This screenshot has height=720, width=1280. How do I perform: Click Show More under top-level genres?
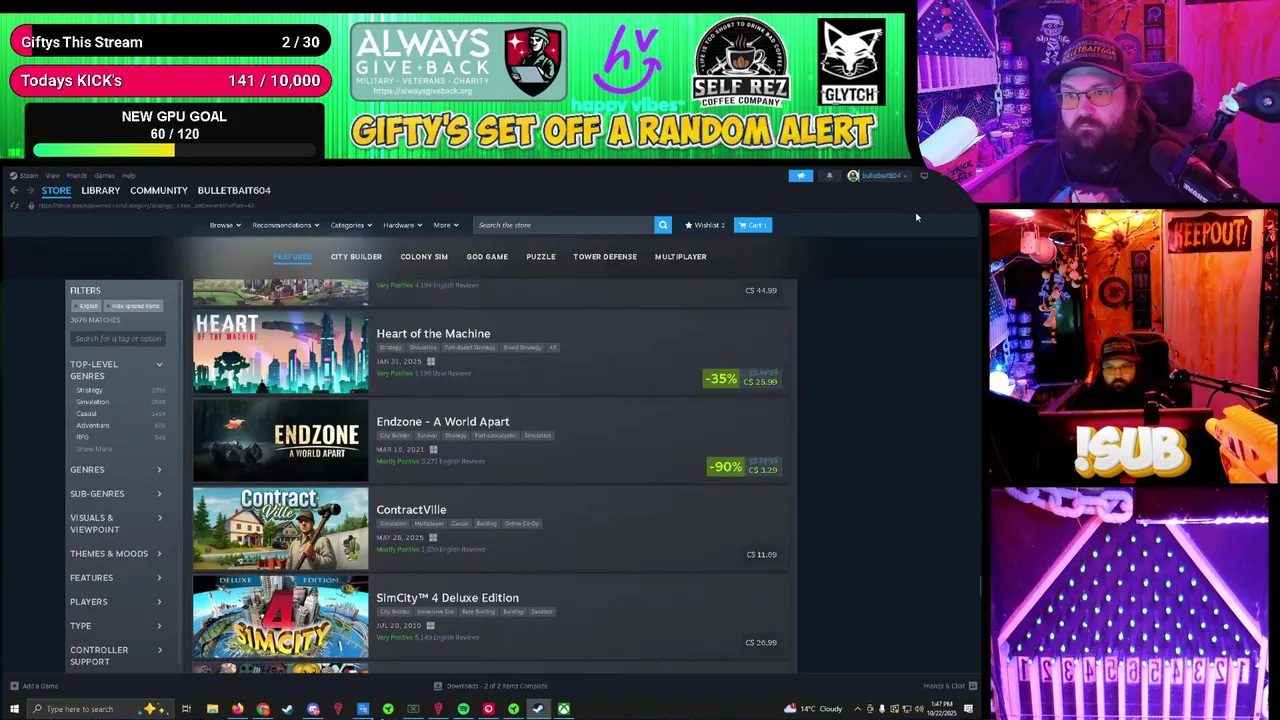coord(94,449)
